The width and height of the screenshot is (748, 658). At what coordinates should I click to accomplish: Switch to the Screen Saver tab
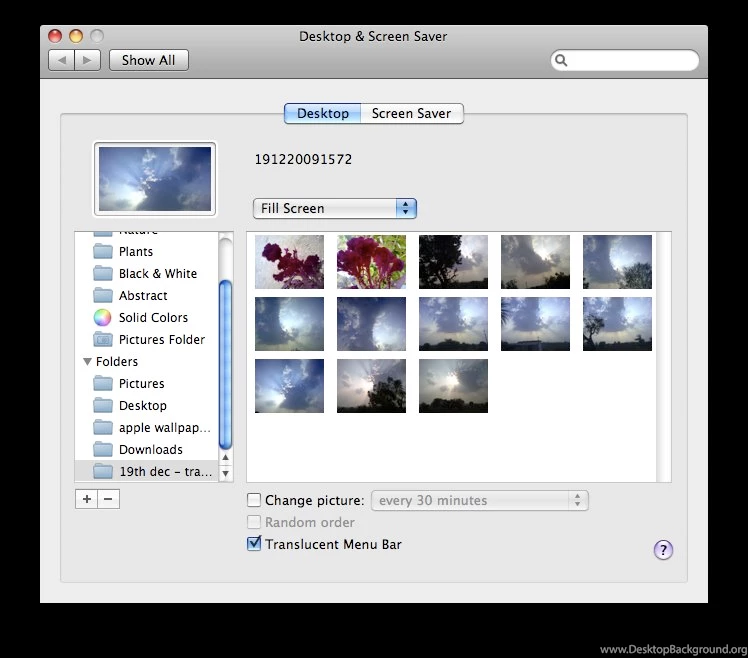click(412, 114)
